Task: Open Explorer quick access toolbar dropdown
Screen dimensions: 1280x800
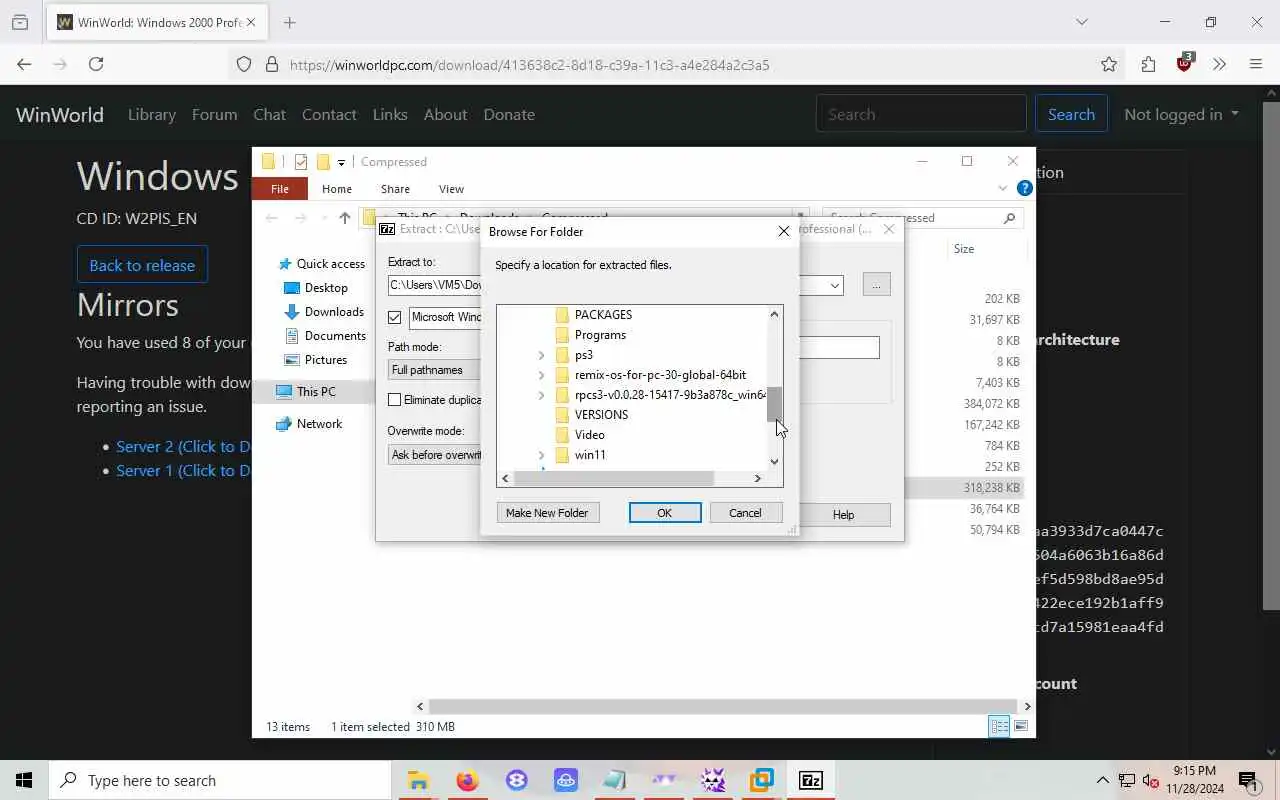Action: coord(341,162)
